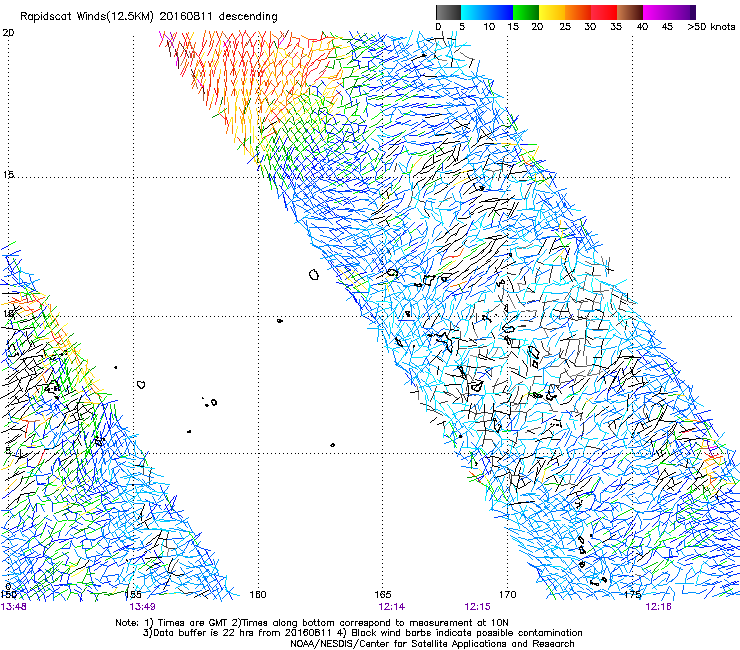Click the latitude axis label '5'

[x=8, y=451]
